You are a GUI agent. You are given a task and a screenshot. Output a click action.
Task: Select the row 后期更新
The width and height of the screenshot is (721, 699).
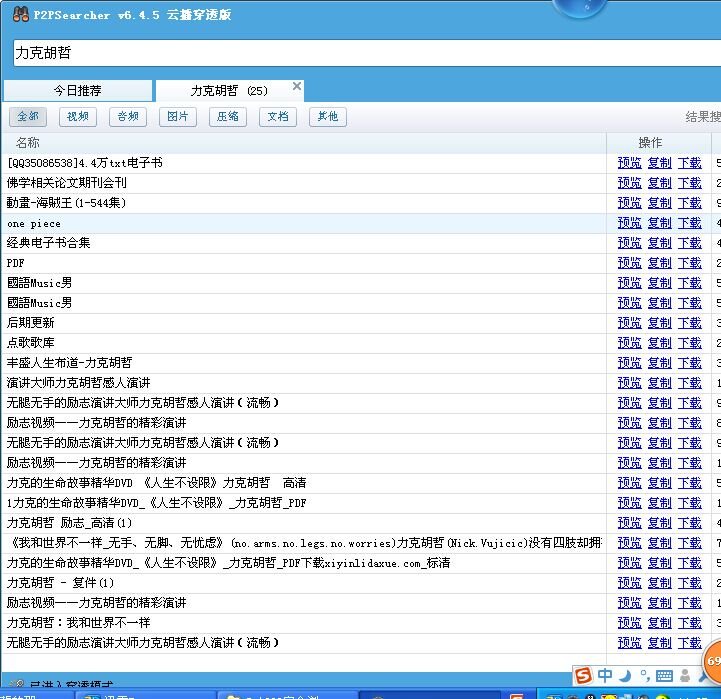(x=303, y=323)
